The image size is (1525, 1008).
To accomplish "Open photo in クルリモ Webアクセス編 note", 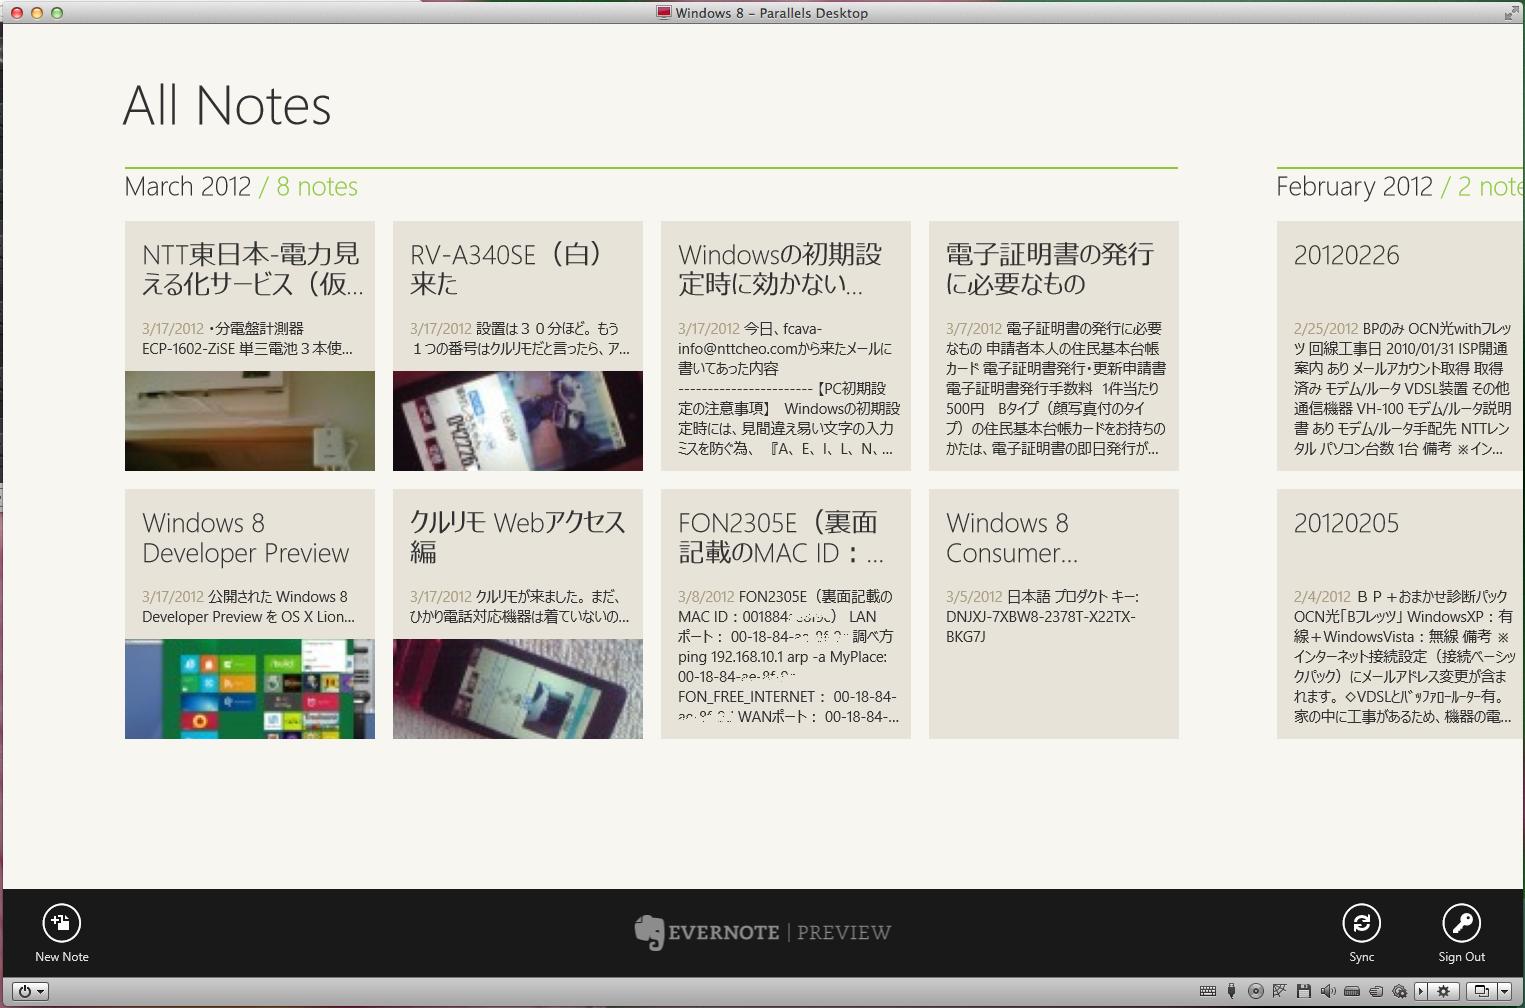I will pyautogui.click(x=518, y=688).
